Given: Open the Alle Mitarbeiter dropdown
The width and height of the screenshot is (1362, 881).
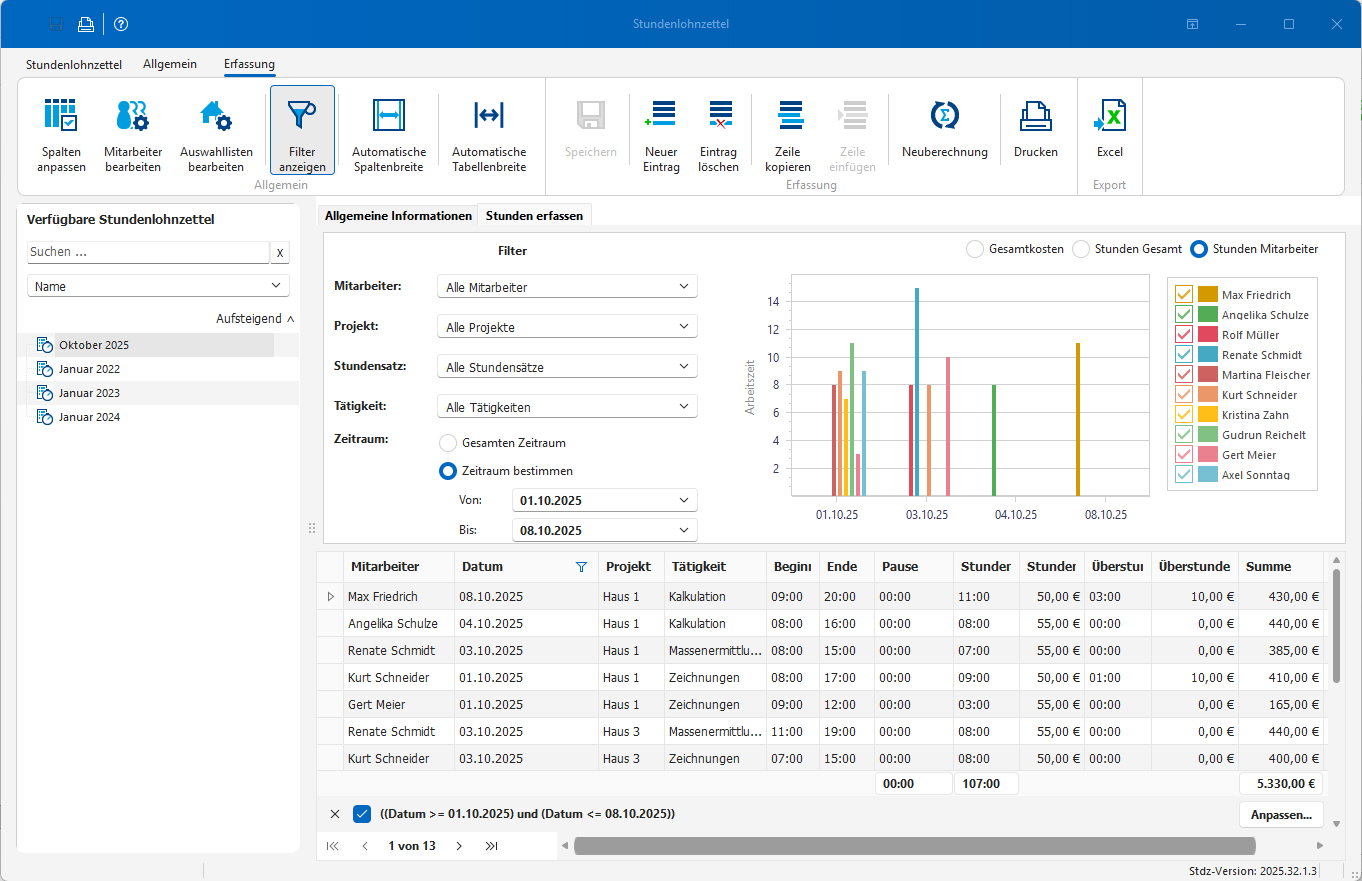Looking at the screenshot, I should [566, 285].
